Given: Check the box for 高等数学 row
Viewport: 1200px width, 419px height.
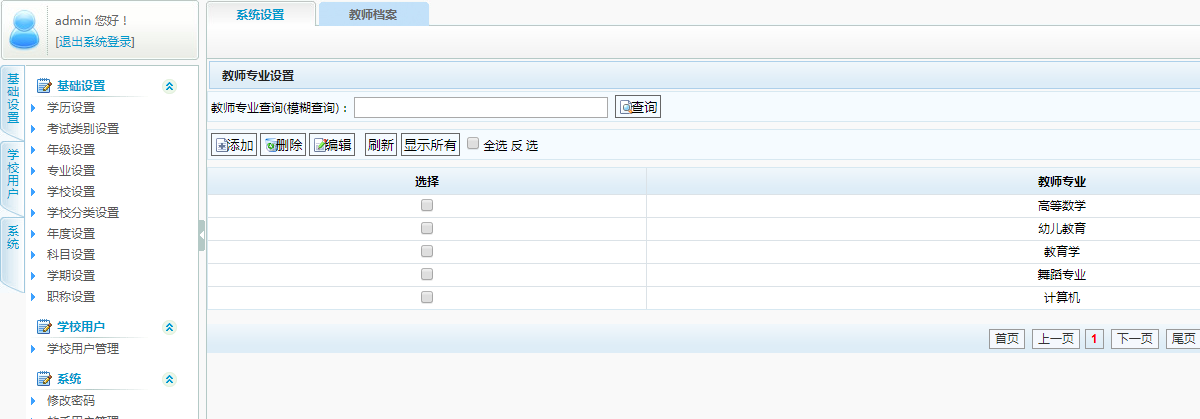Looking at the screenshot, I should tap(427, 205).
